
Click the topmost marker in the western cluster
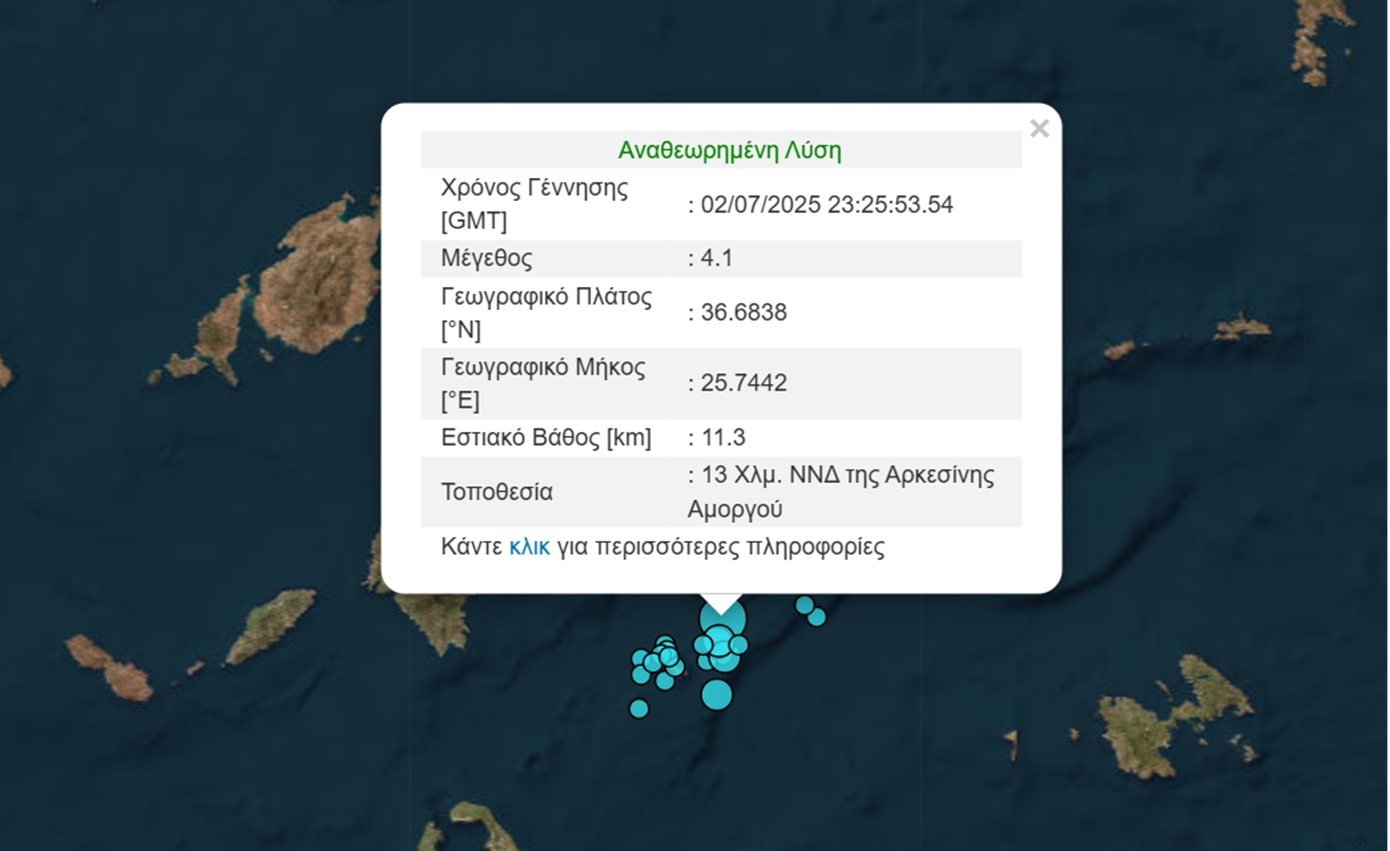(x=664, y=643)
